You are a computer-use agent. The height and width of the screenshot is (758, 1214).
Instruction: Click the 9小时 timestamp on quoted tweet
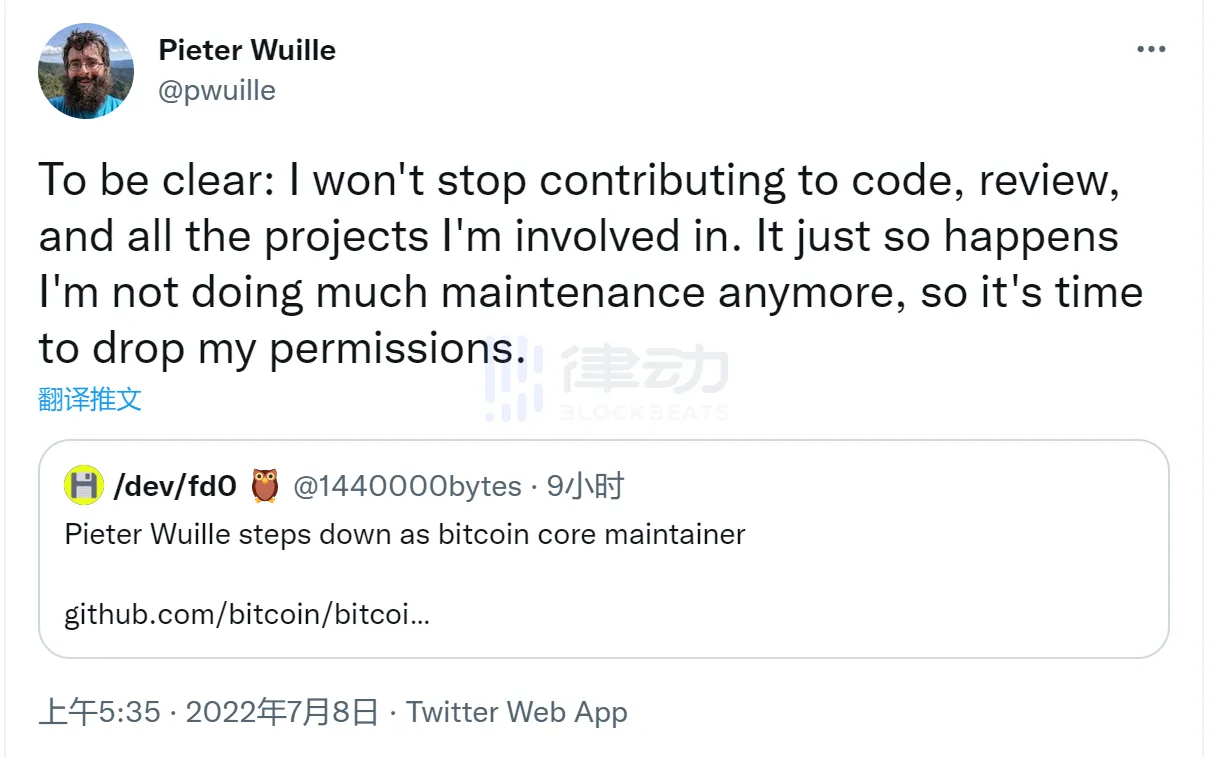[585, 485]
